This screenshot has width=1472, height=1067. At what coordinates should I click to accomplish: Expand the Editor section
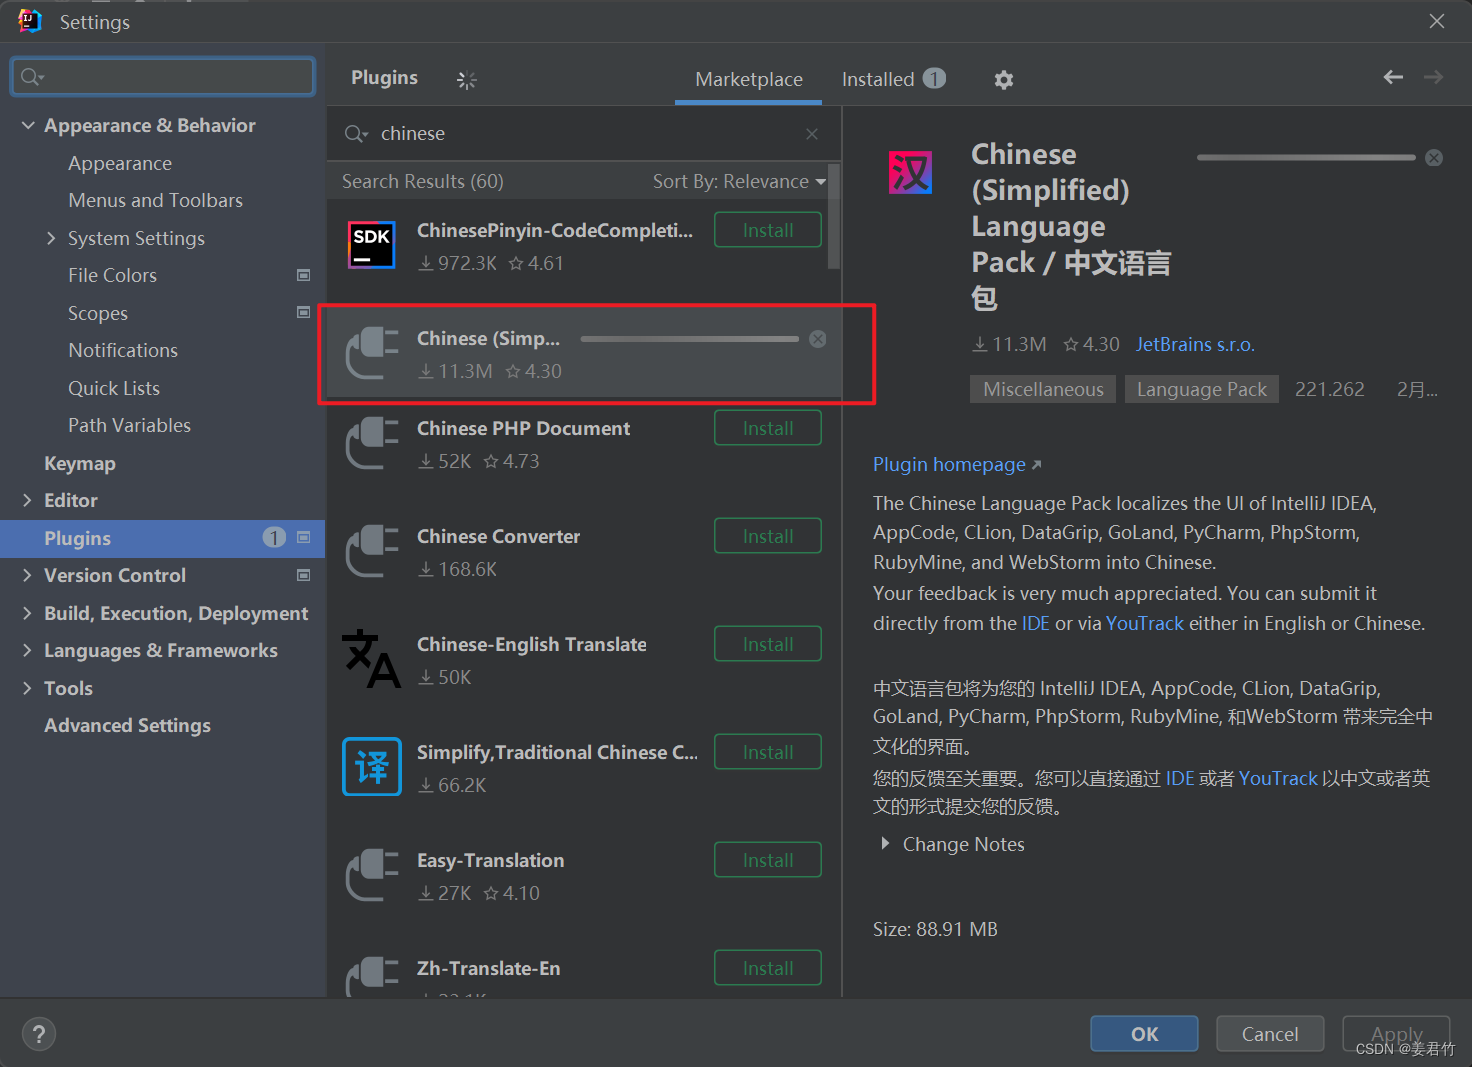pyautogui.click(x=28, y=500)
